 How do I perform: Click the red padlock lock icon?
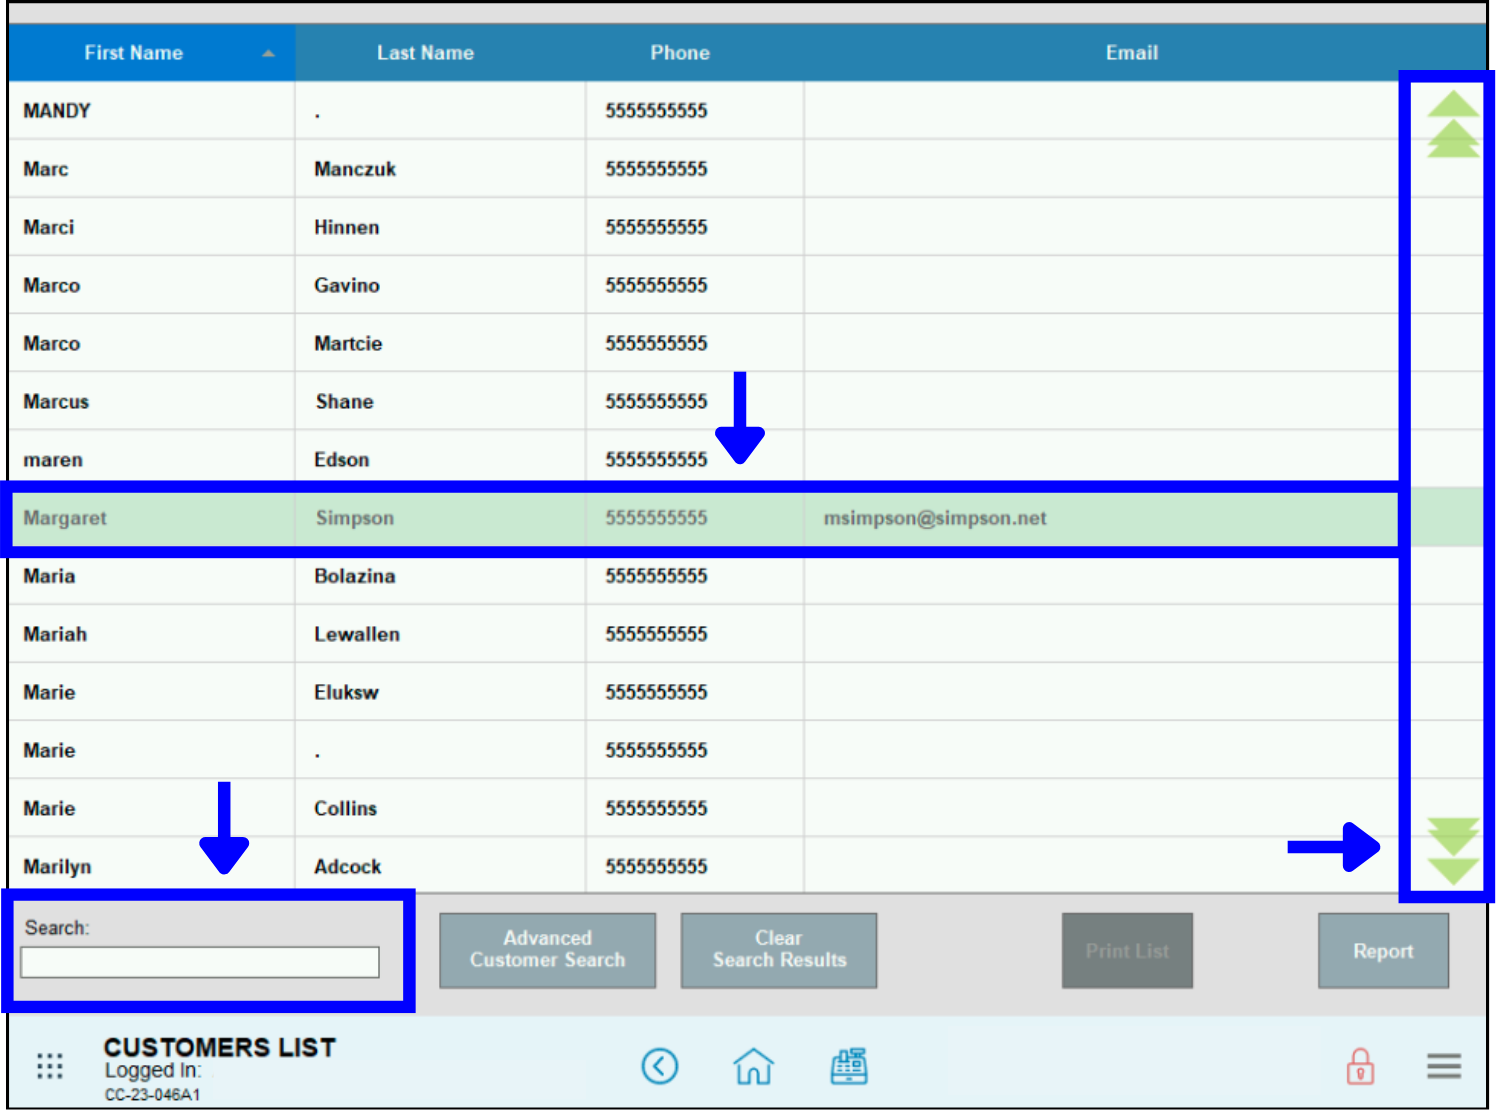click(x=1359, y=1066)
